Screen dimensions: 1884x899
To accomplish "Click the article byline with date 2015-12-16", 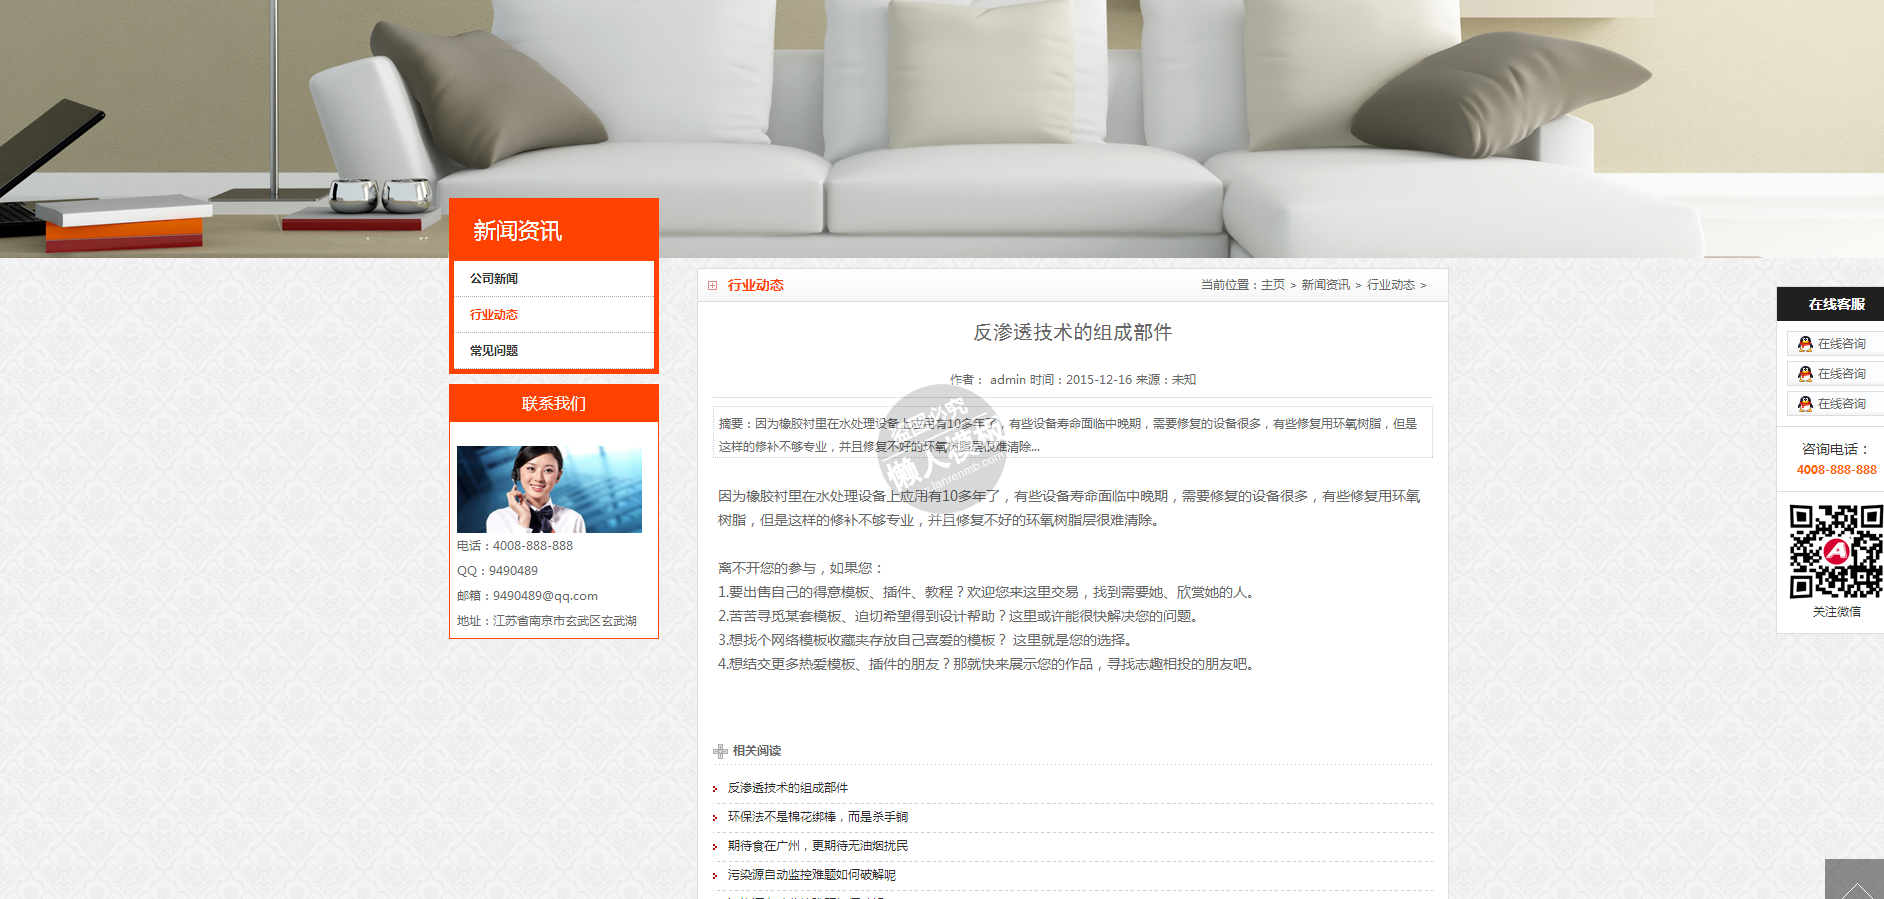I will tap(1073, 380).
